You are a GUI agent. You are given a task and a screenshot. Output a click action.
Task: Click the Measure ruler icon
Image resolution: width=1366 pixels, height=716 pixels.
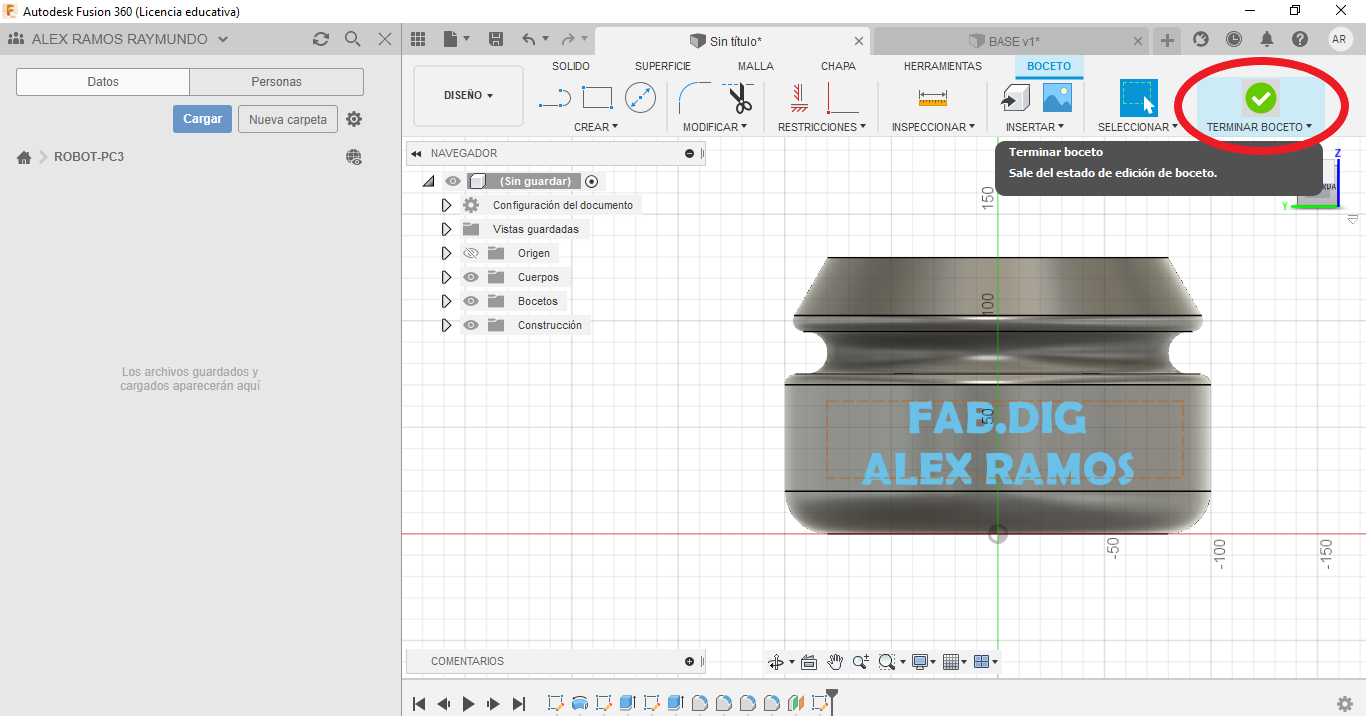point(932,98)
